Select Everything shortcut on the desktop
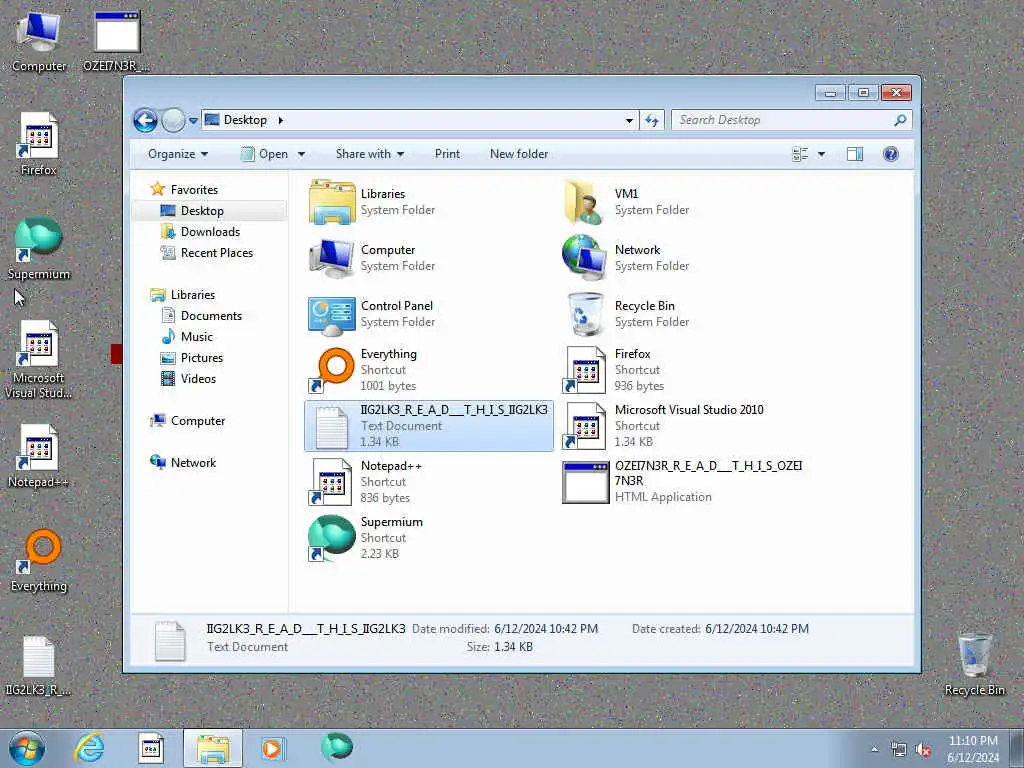 (39, 560)
